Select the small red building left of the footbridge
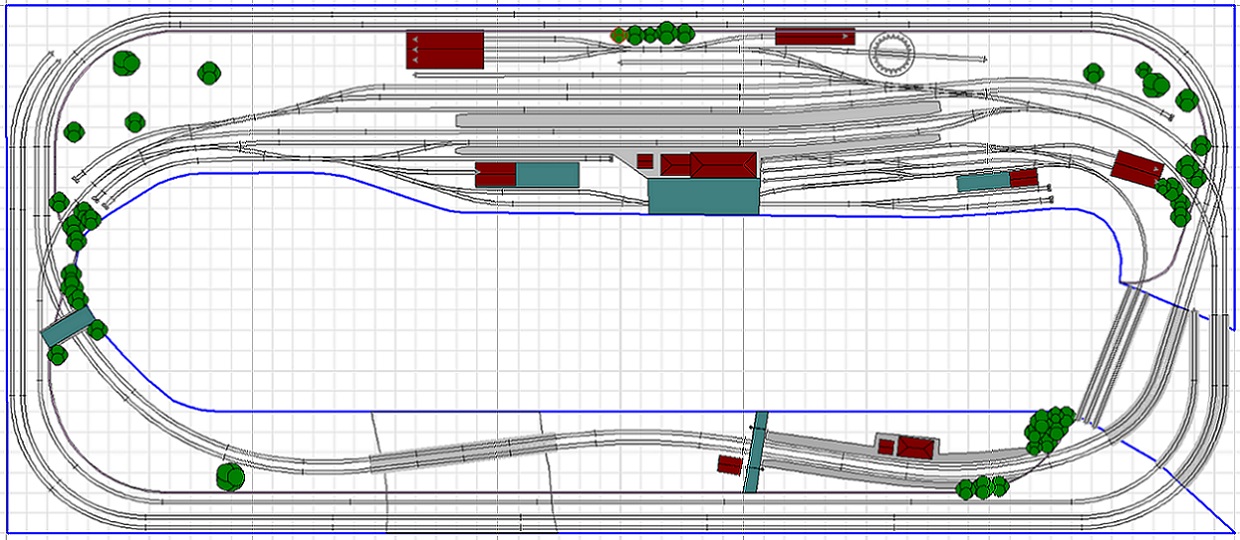This screenshot has height=540, width=1240. [730, 465]
